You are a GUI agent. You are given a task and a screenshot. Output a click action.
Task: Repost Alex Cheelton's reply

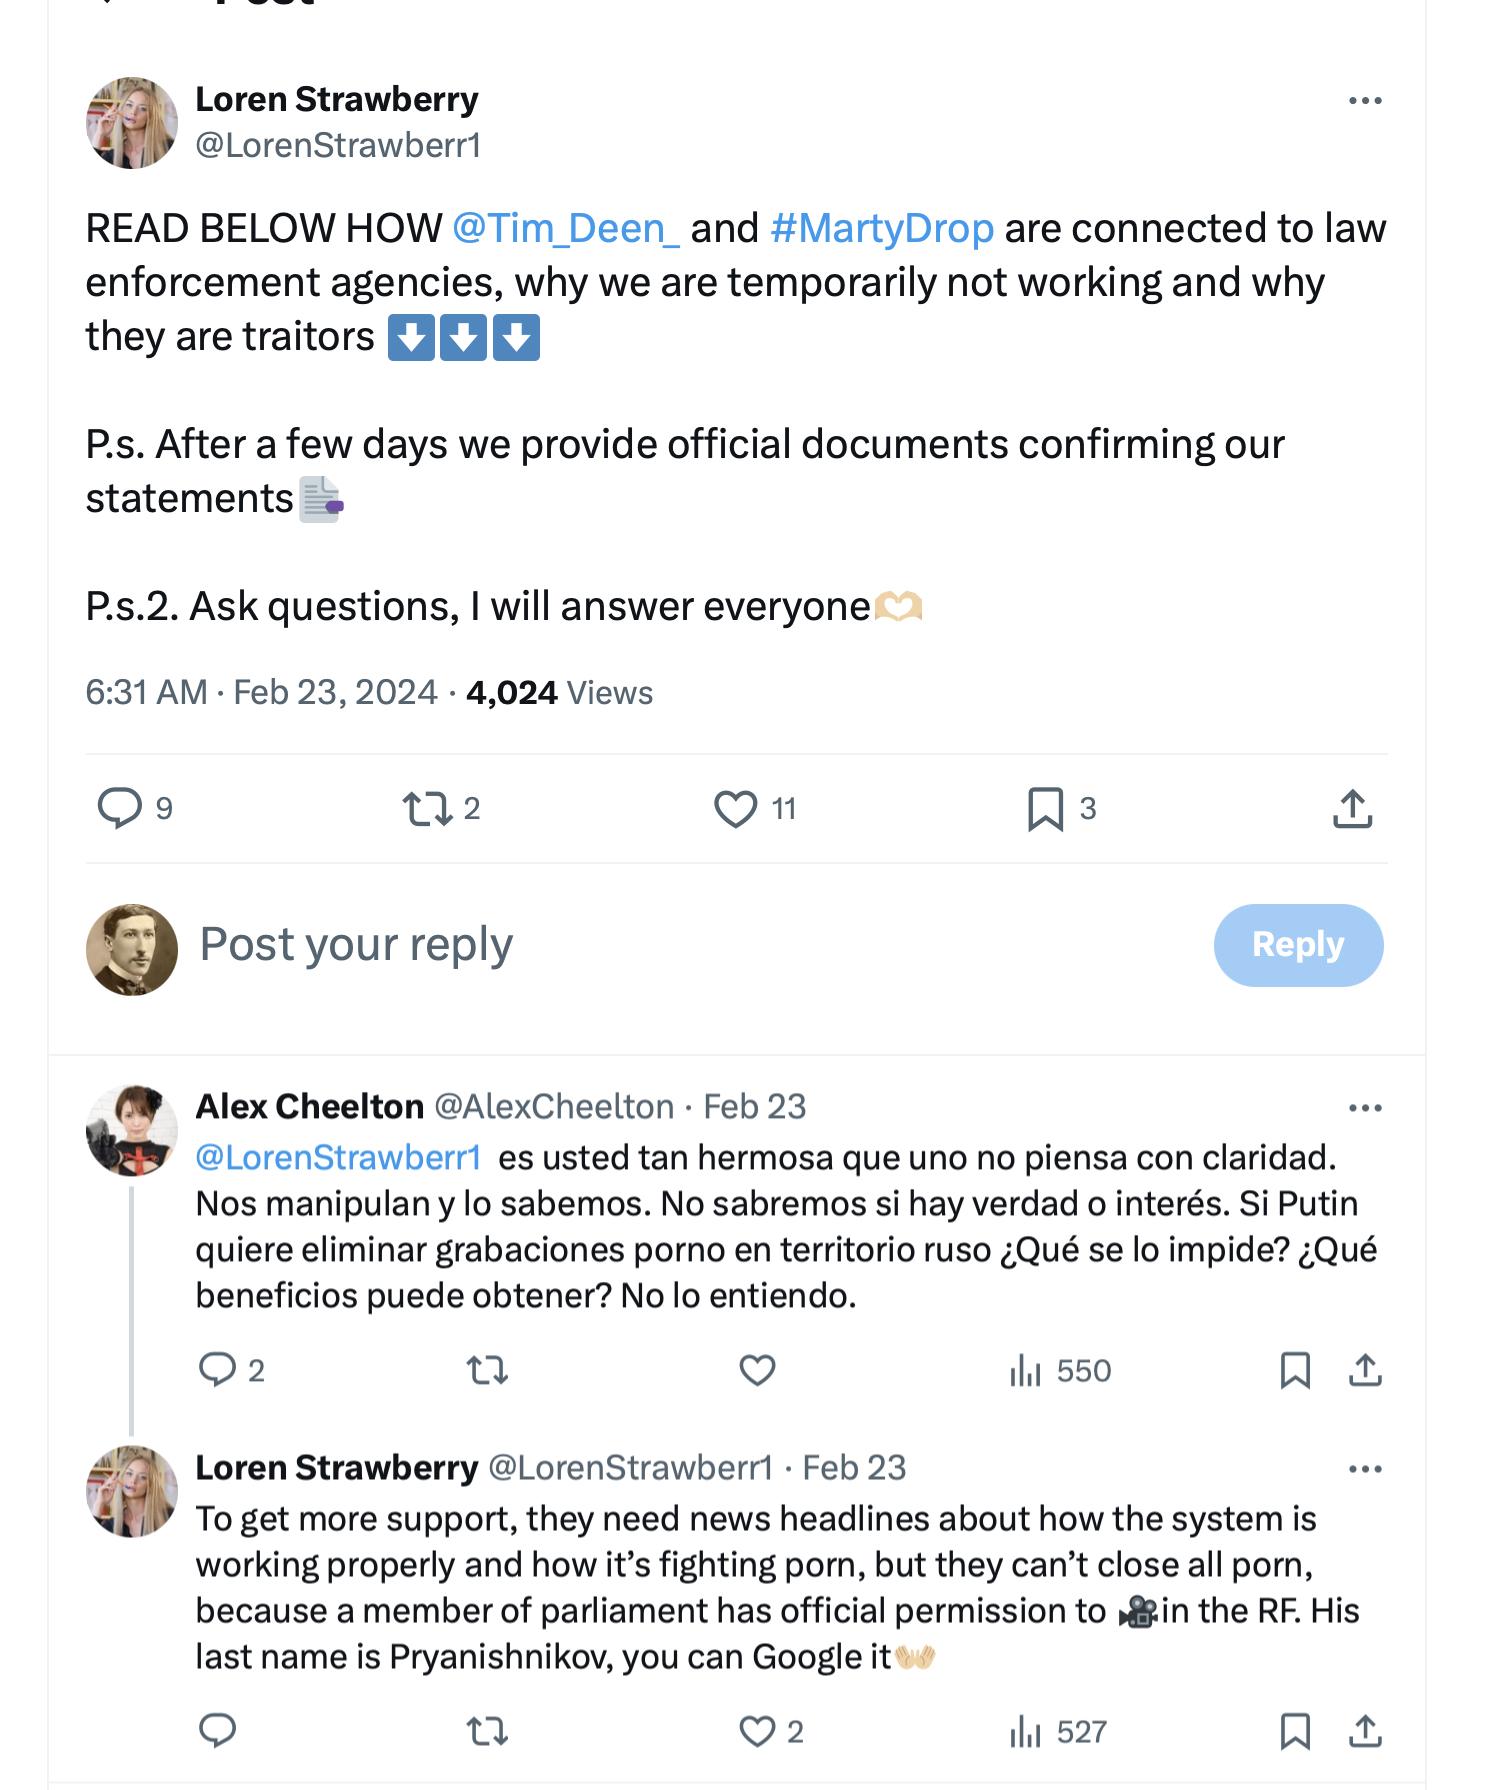488,1369
